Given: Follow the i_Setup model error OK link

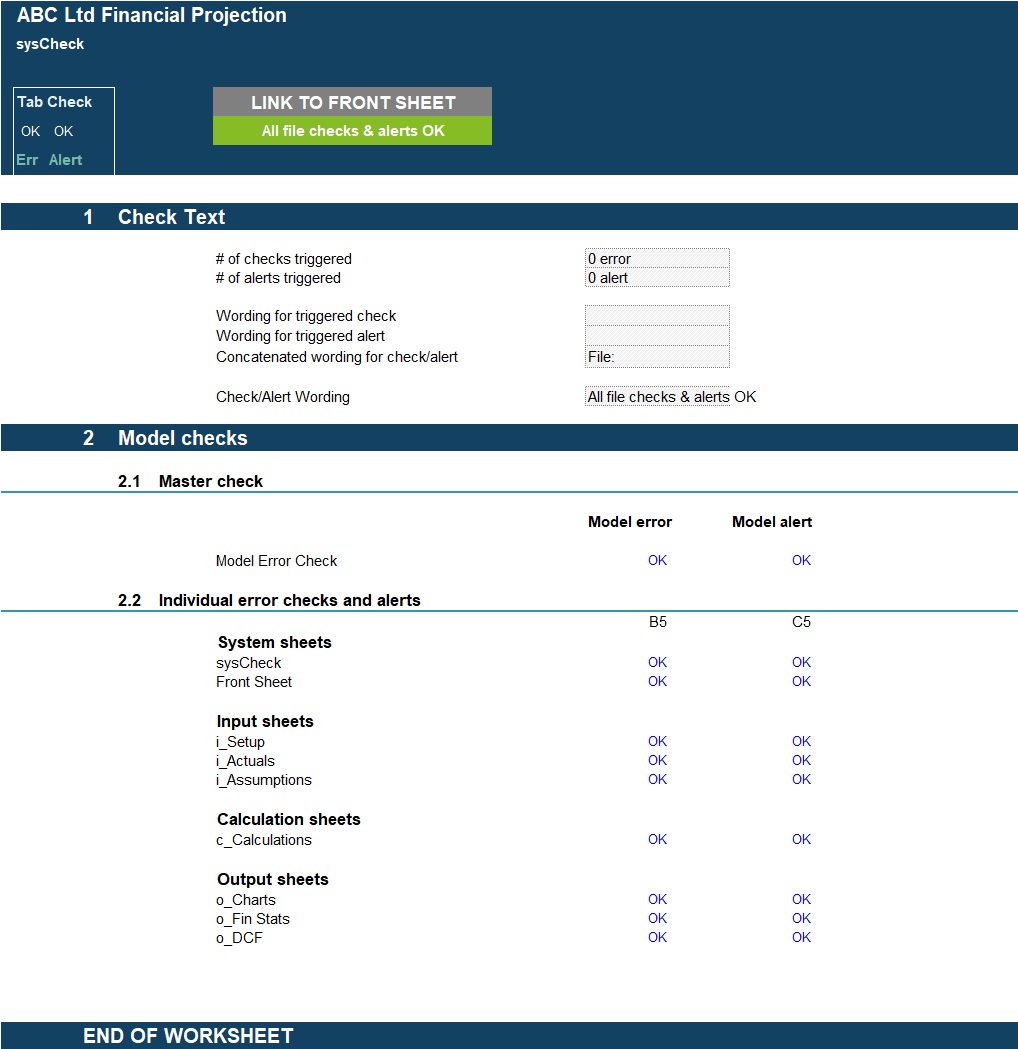Looking at the screenshot, I should click(657, 742).
